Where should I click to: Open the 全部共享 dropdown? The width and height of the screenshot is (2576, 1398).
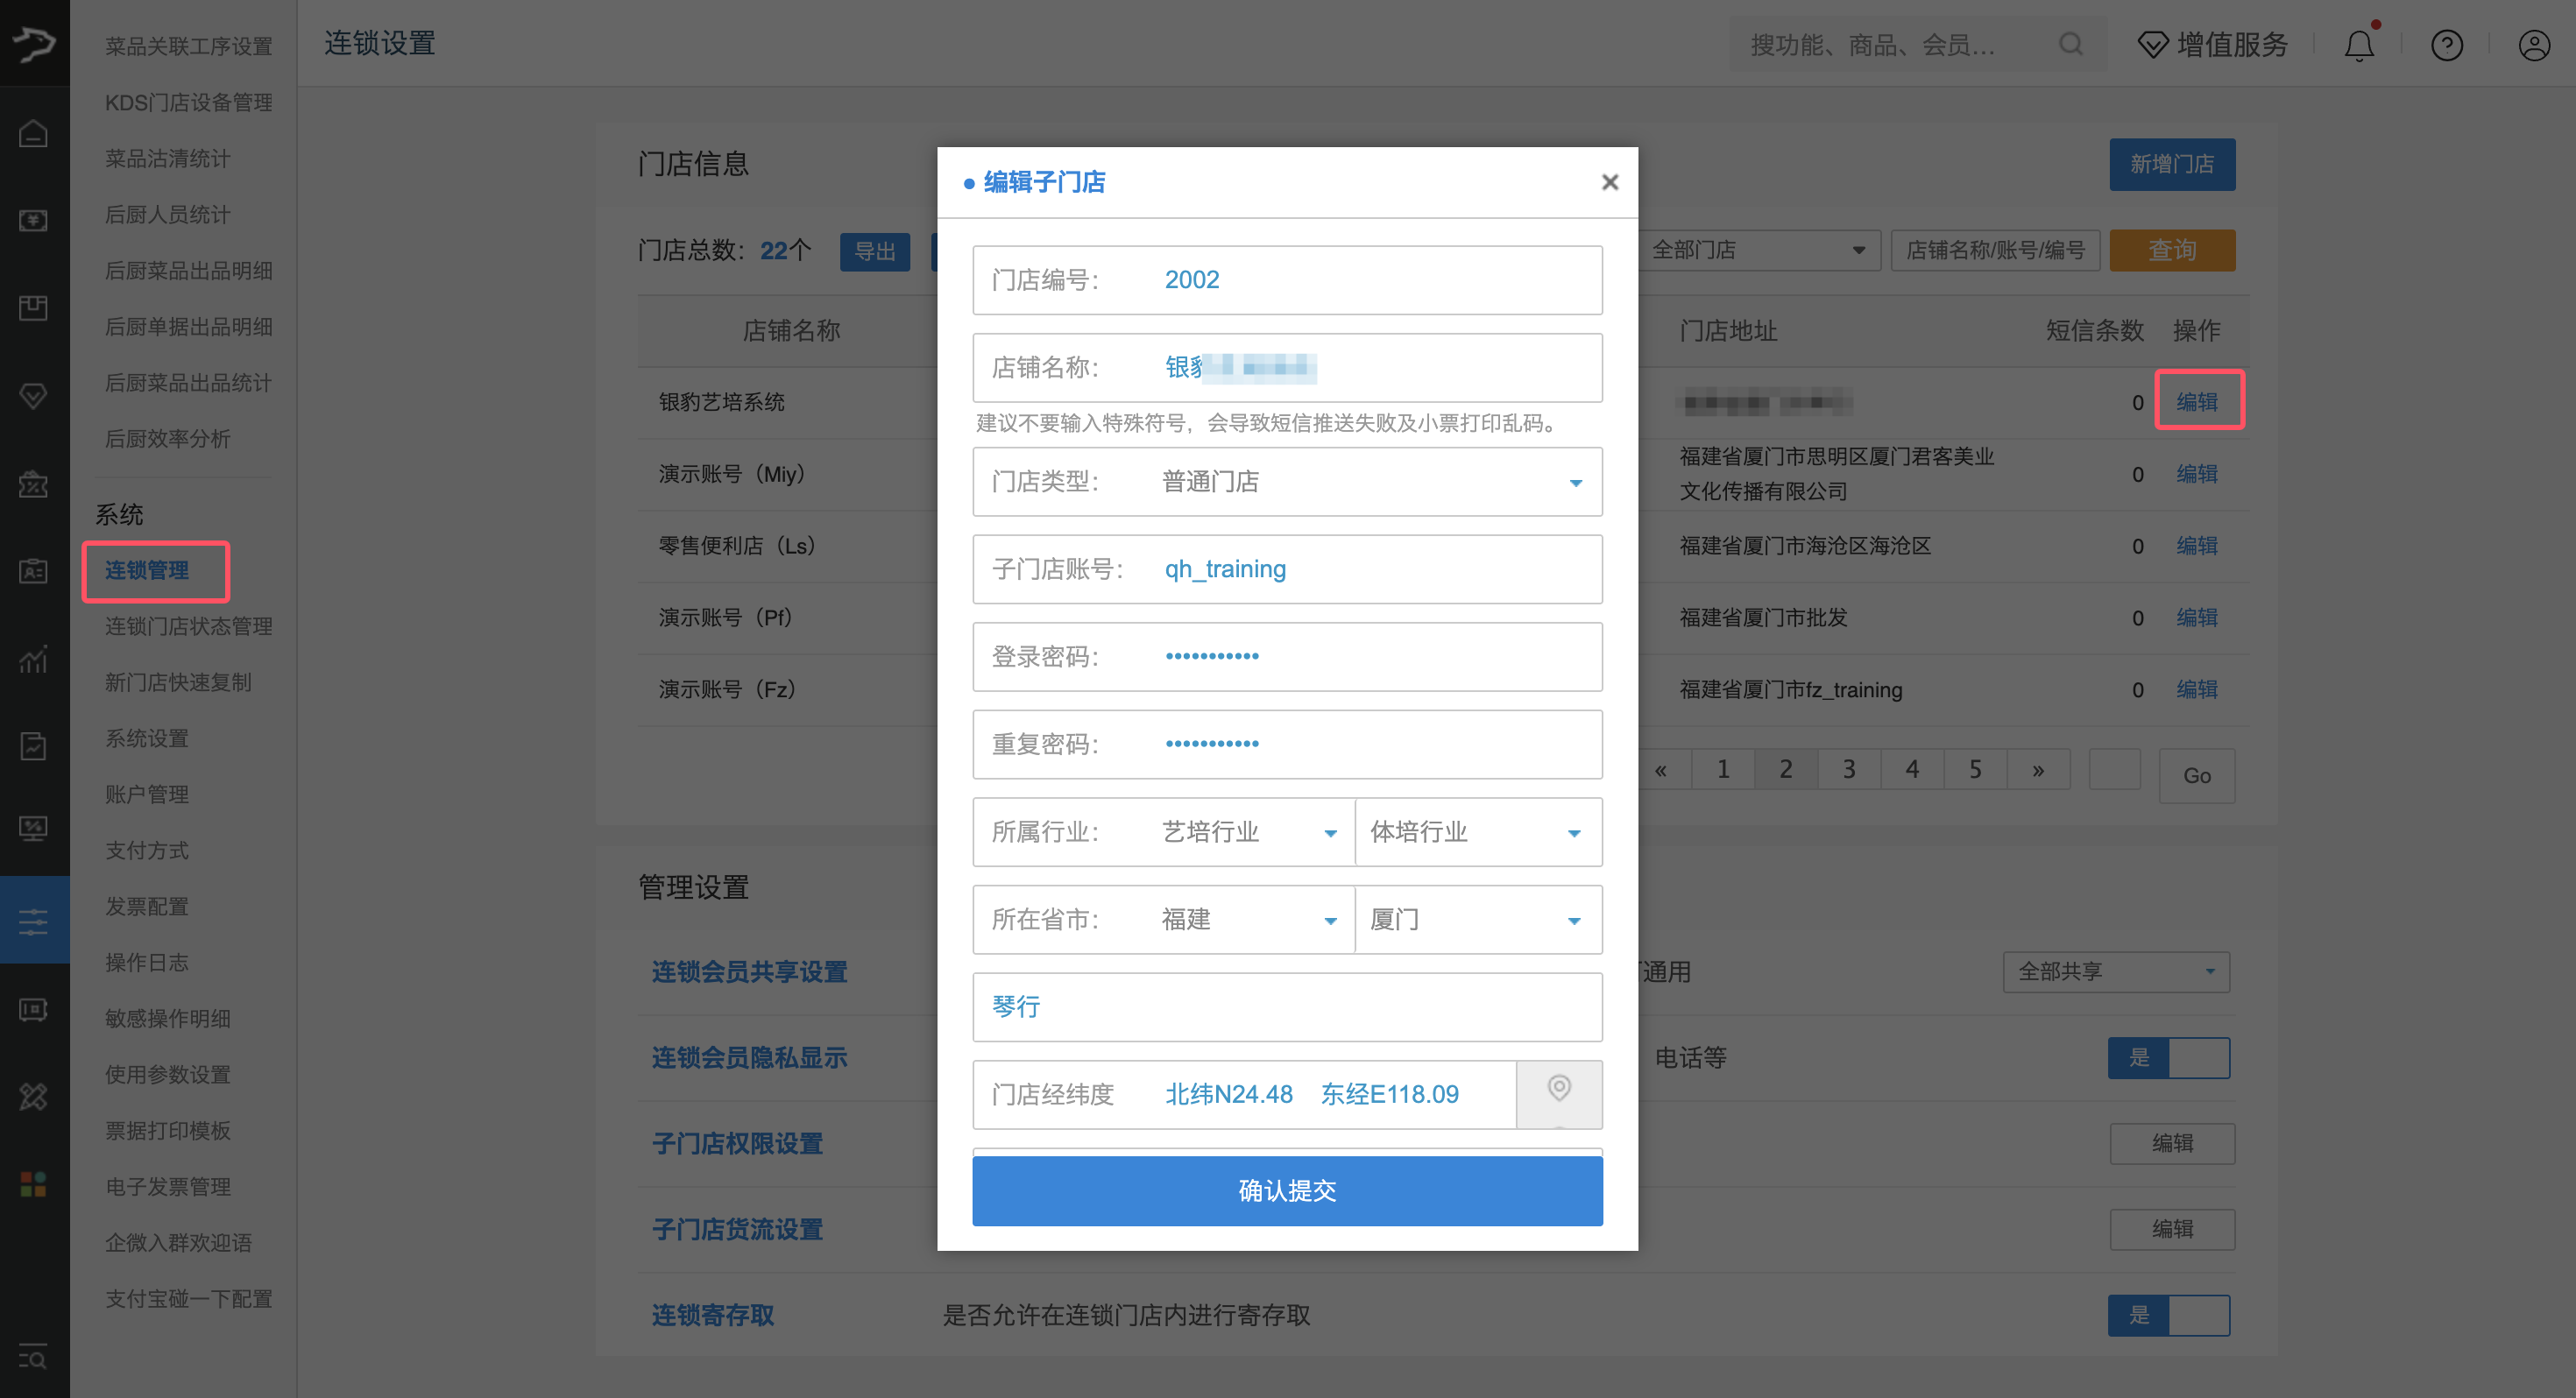pos(2116,971)
